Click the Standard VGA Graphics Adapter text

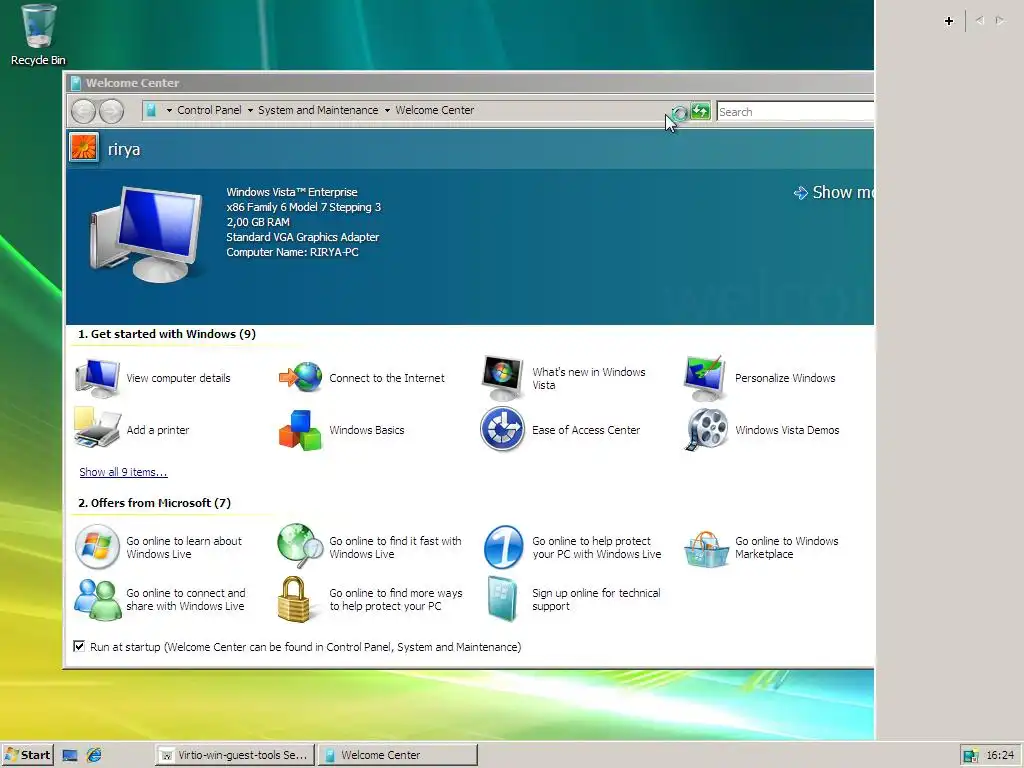coord(302,237)
